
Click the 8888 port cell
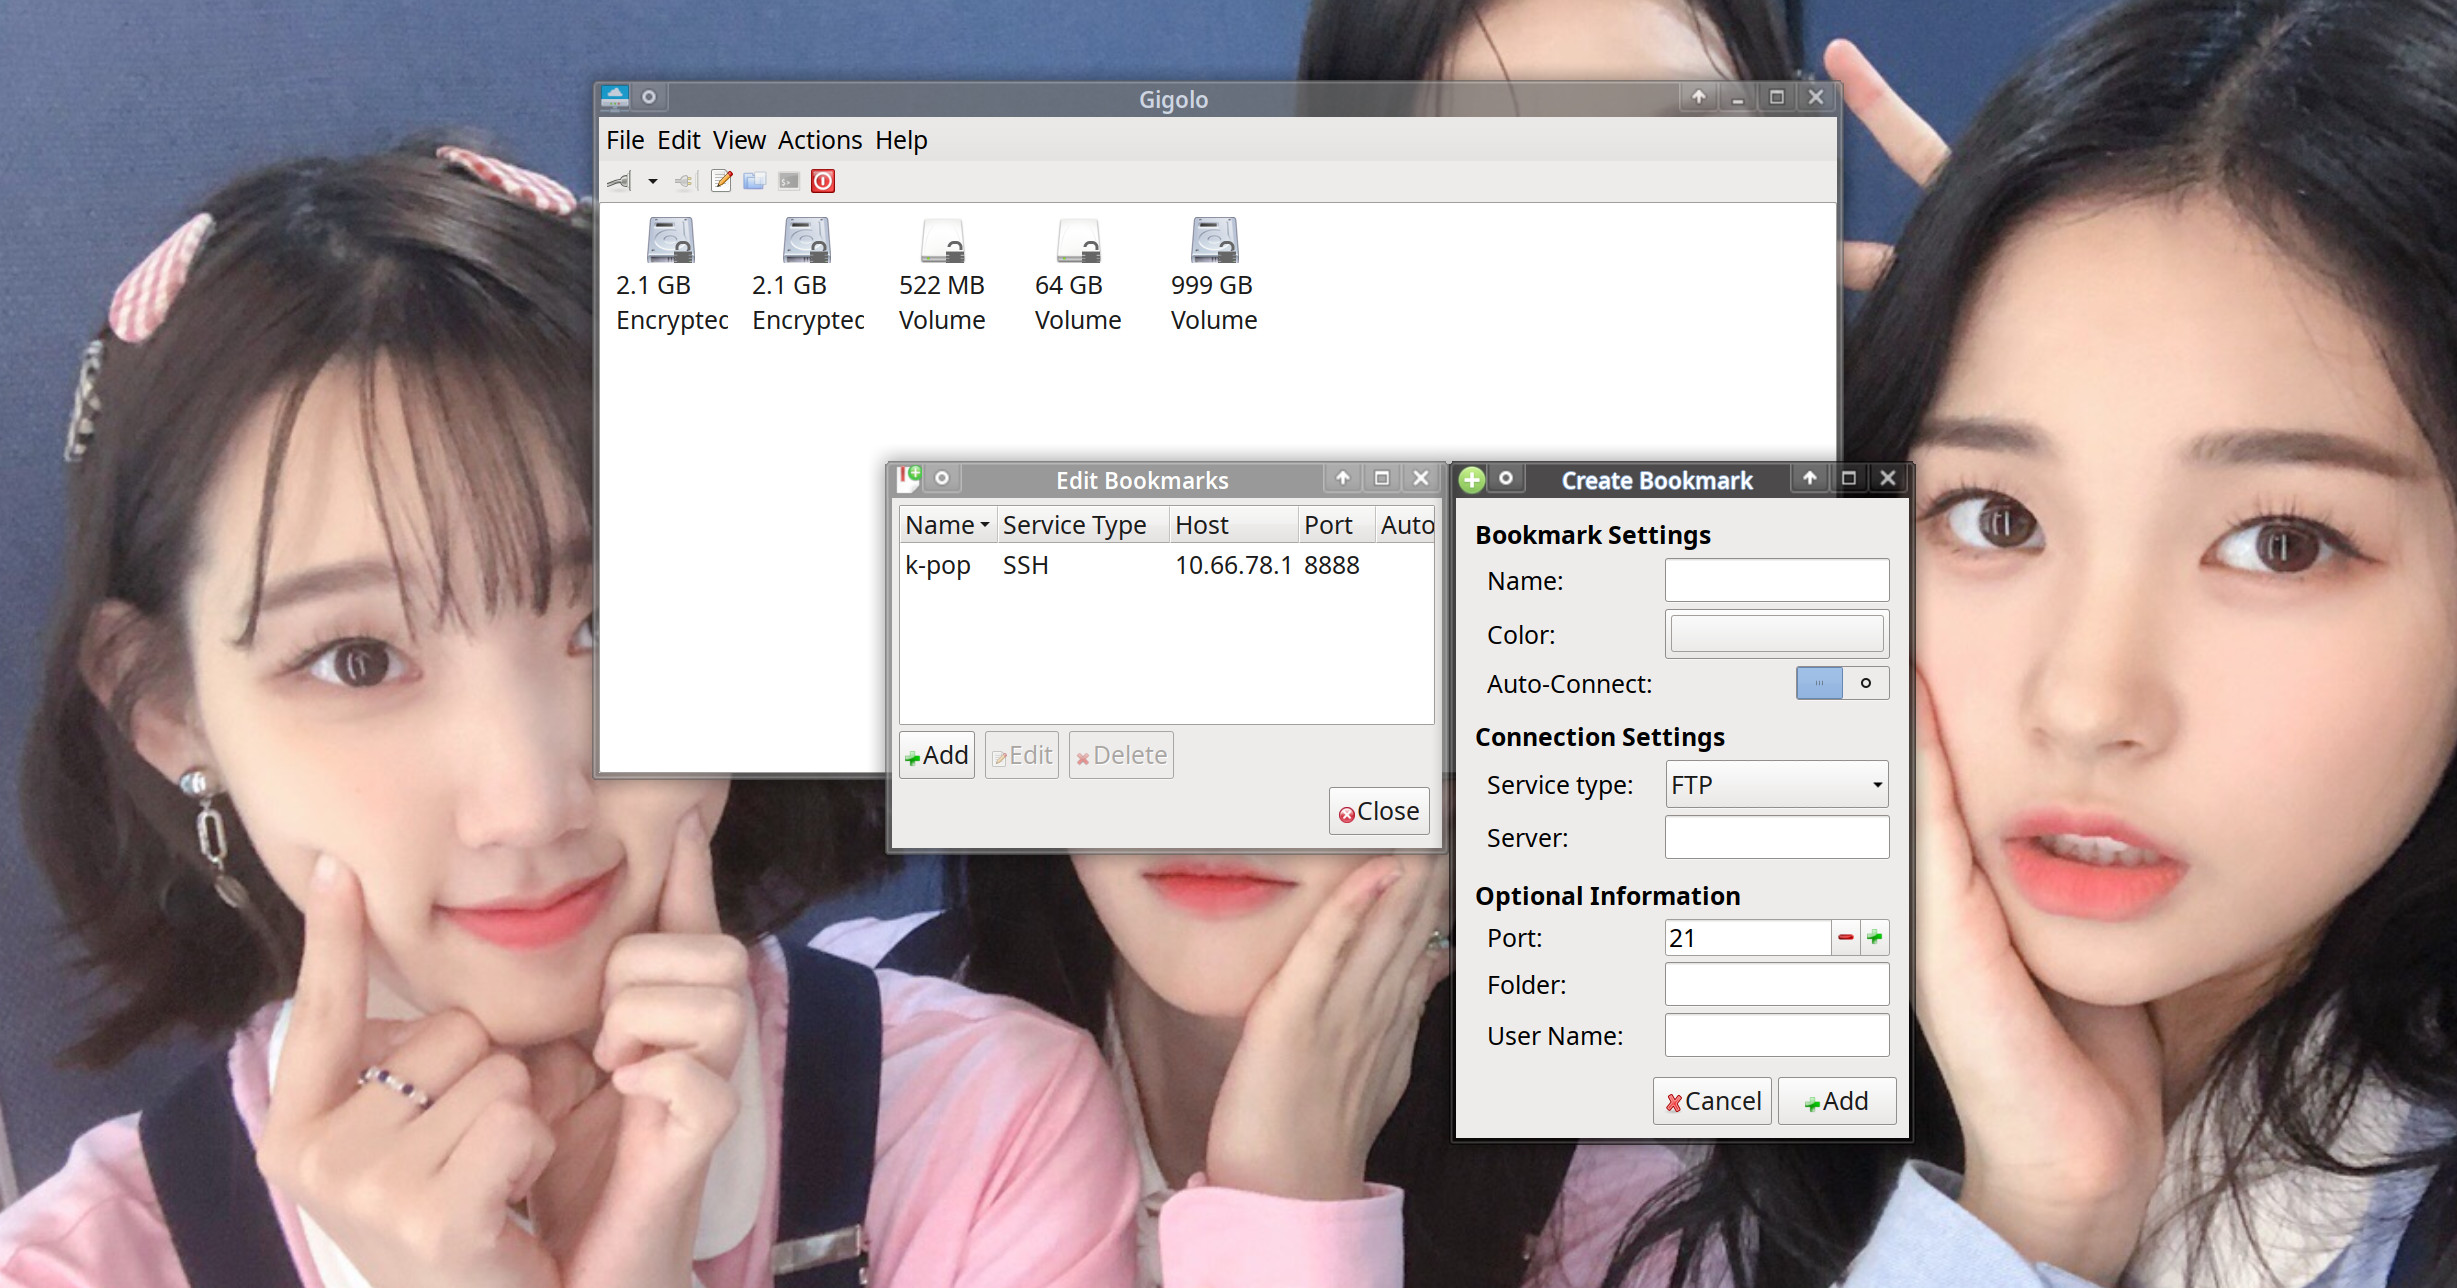pyautogui.click(x=1332, y=565)
